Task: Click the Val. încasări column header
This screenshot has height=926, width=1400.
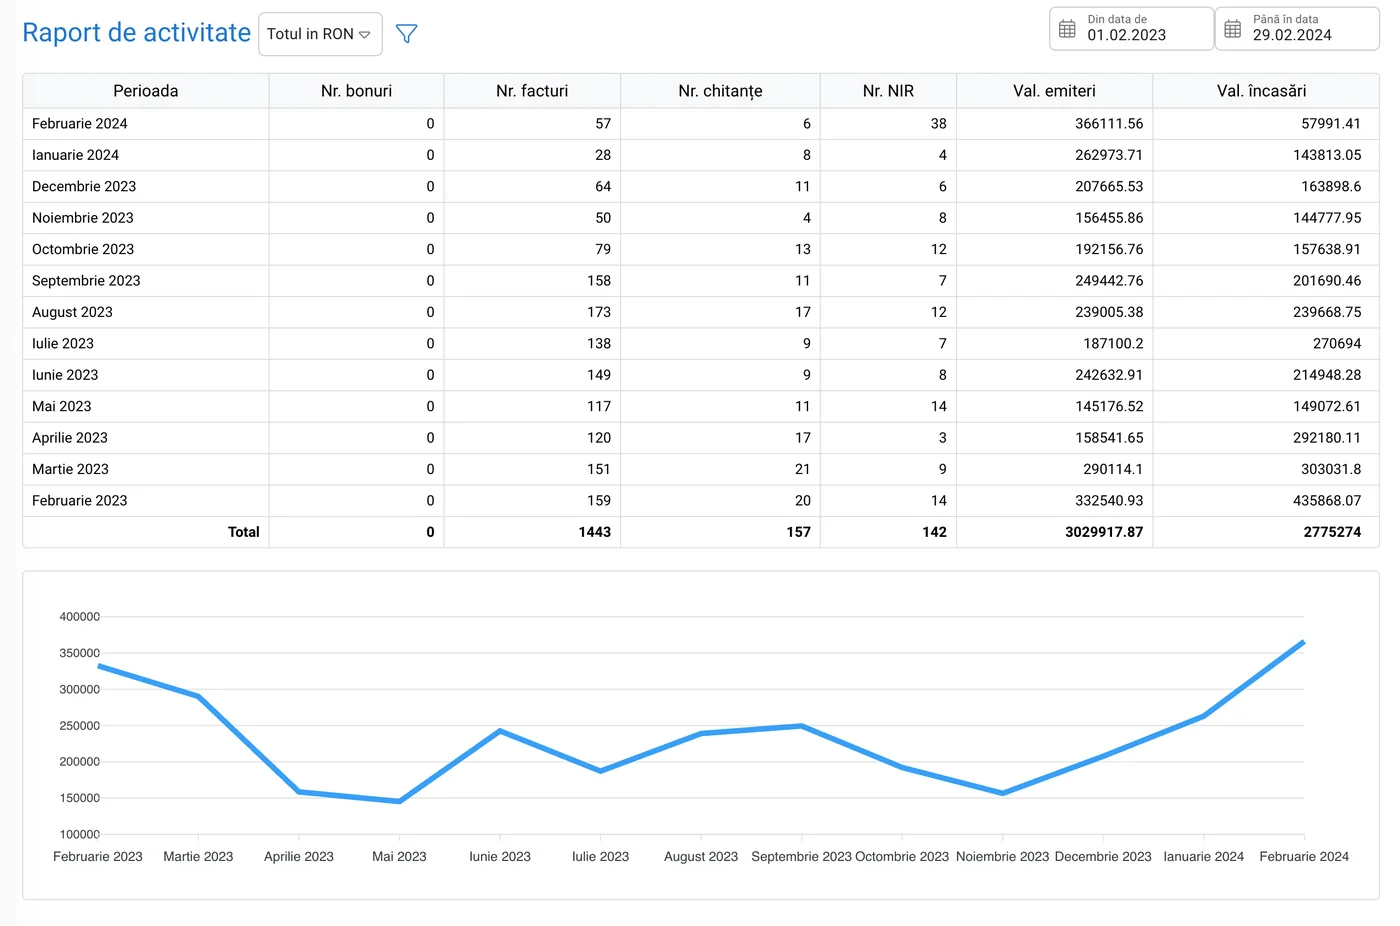Action: pos(1261,91)
